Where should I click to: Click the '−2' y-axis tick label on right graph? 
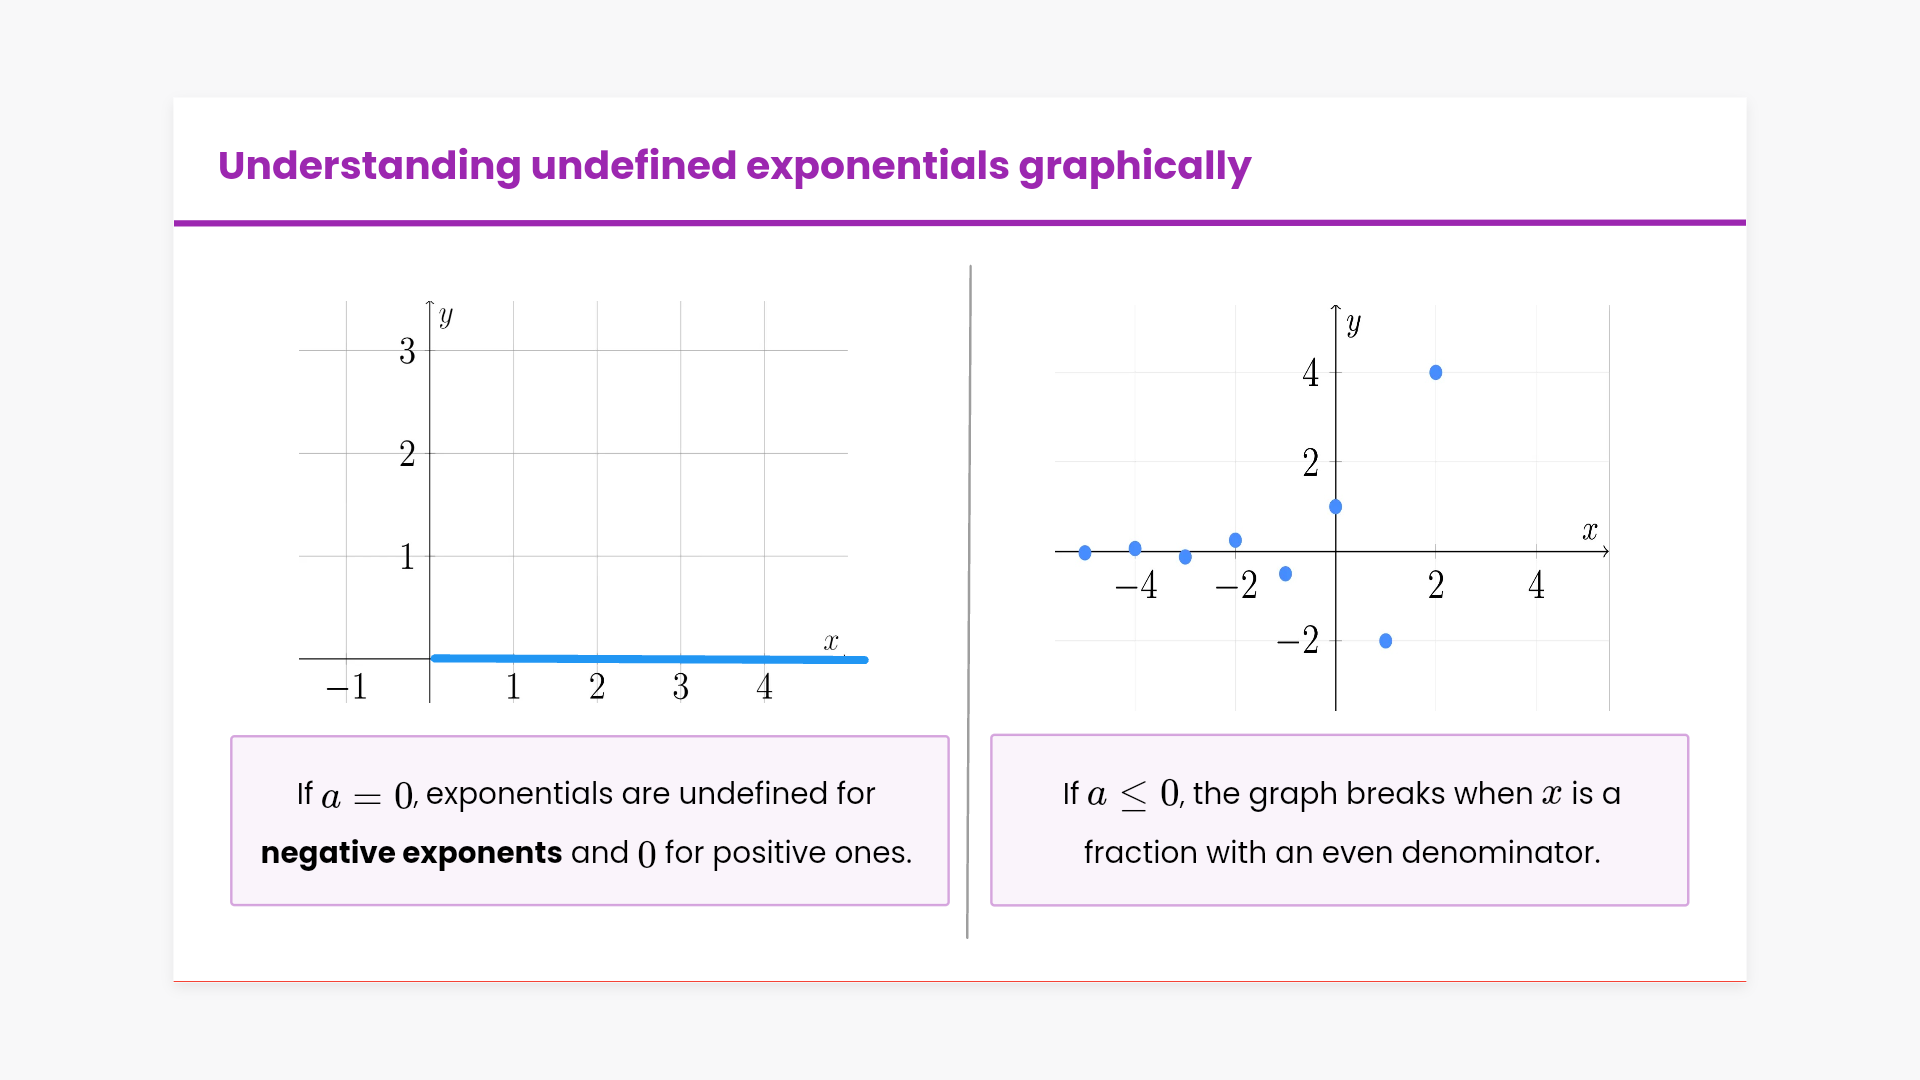click(x=1298, y=640)
